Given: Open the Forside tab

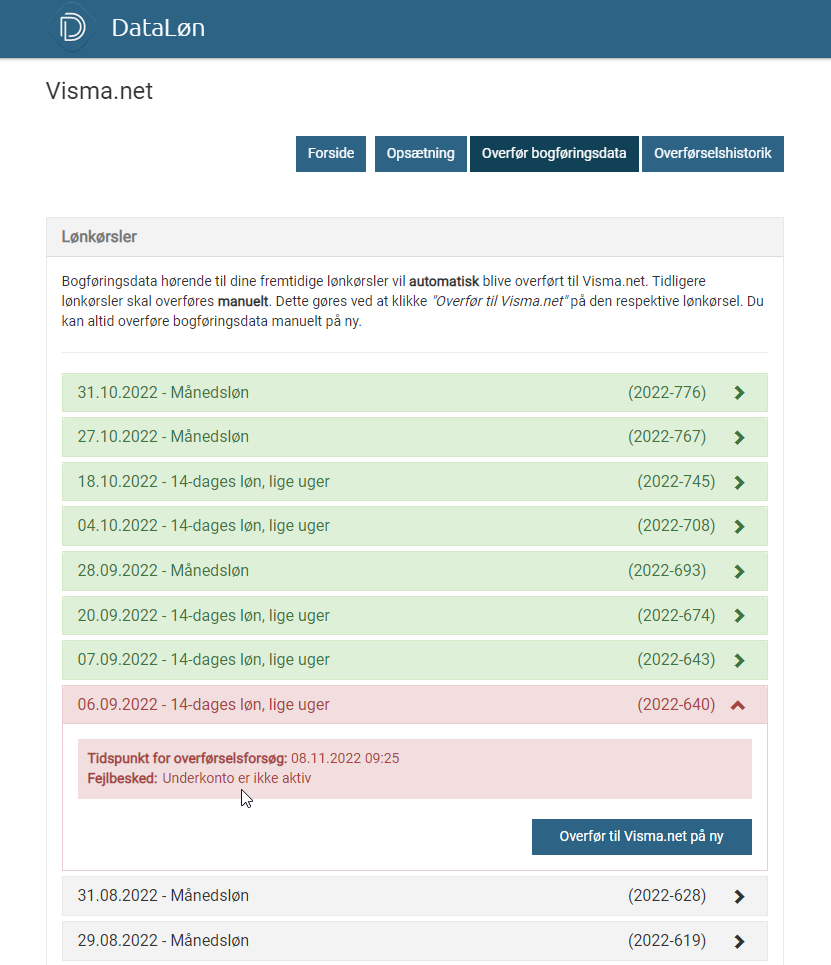Looking at the screenshot, I should (x=331, y=154).
